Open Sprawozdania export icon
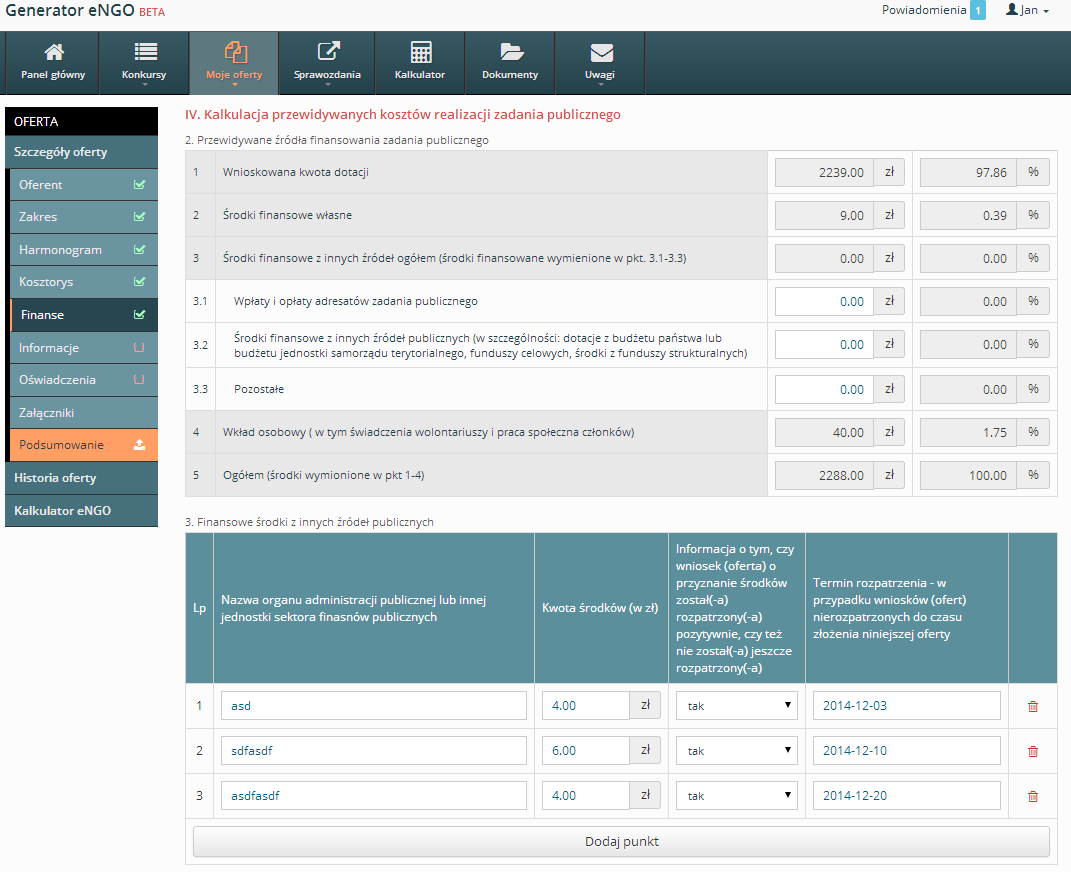 pyautogui.click(x=329, y=51)
